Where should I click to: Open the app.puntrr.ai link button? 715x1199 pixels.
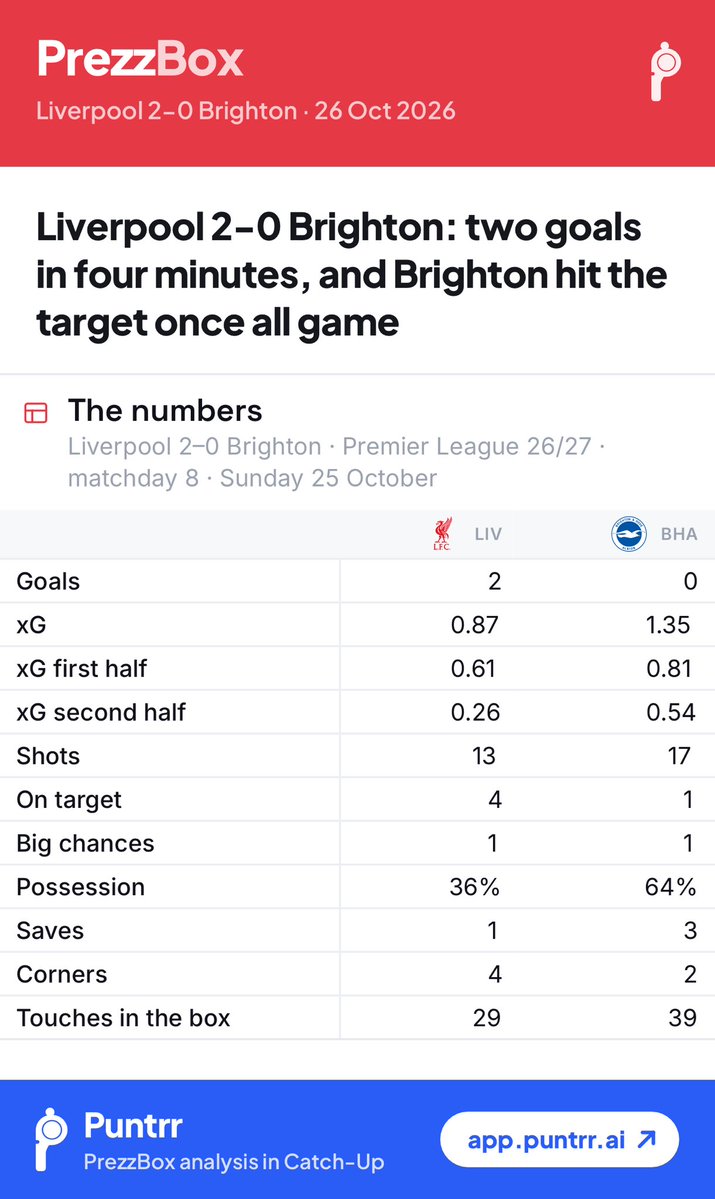click(560, 1139)
